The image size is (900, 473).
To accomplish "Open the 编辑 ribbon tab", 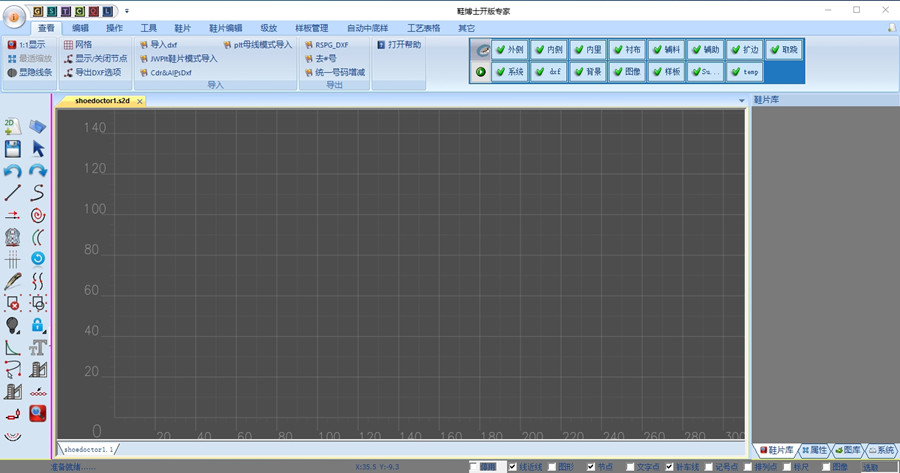I will (x=80, y=28).
